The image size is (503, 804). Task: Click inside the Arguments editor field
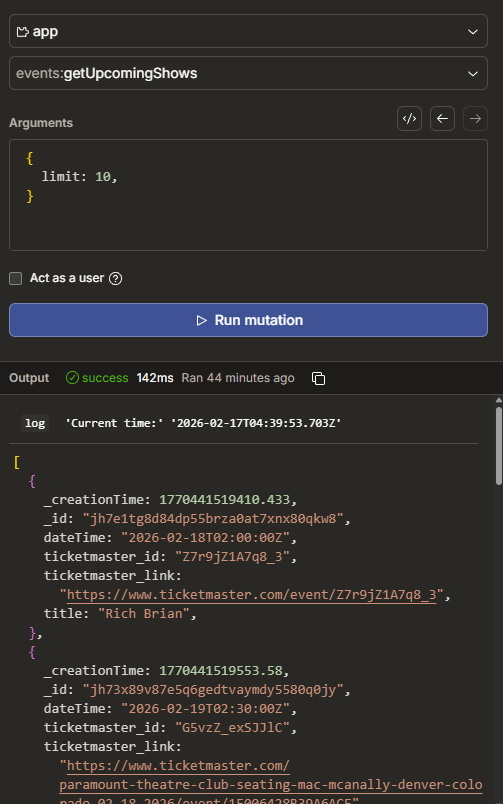(x=248, y=195)
